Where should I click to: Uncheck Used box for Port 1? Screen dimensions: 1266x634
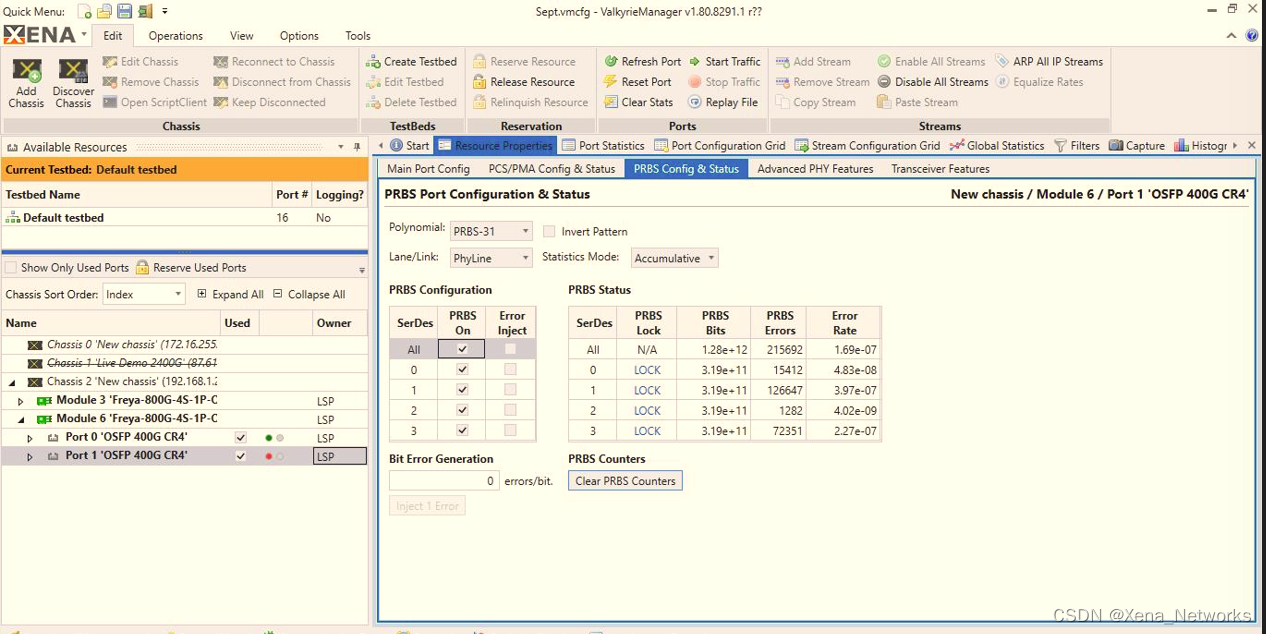pos(240,456)
